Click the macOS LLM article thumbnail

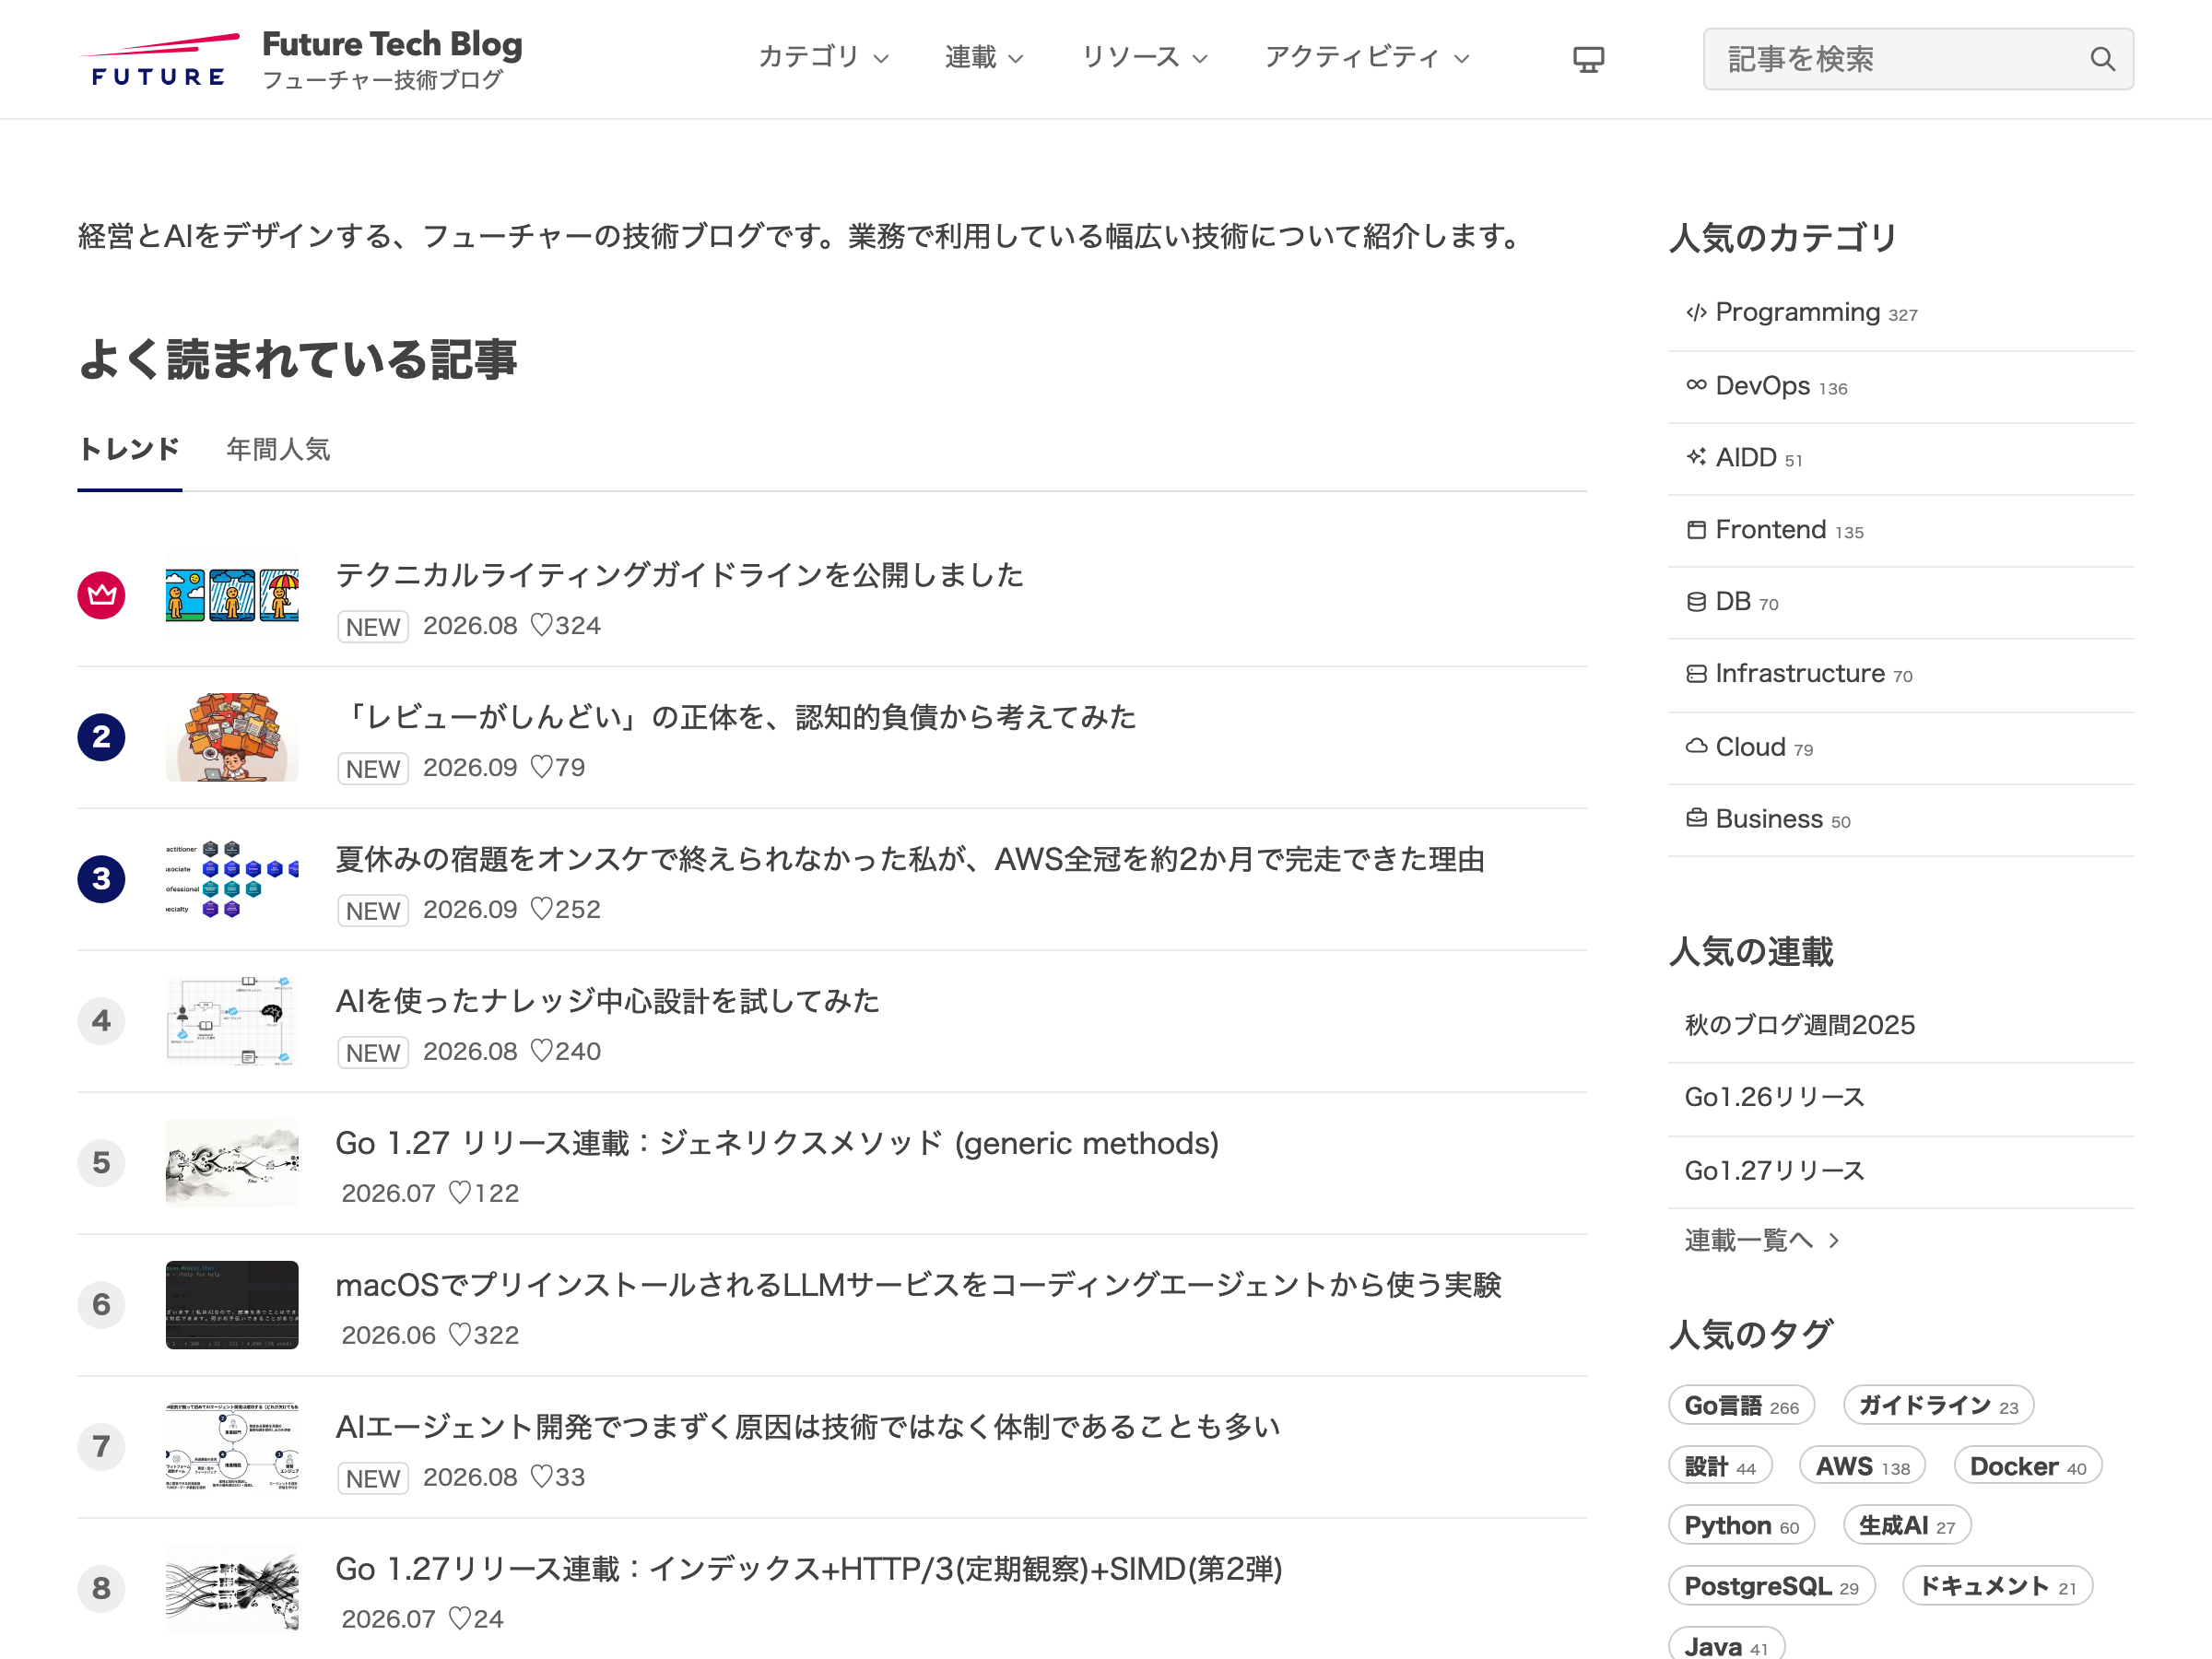coord(232,1305)
